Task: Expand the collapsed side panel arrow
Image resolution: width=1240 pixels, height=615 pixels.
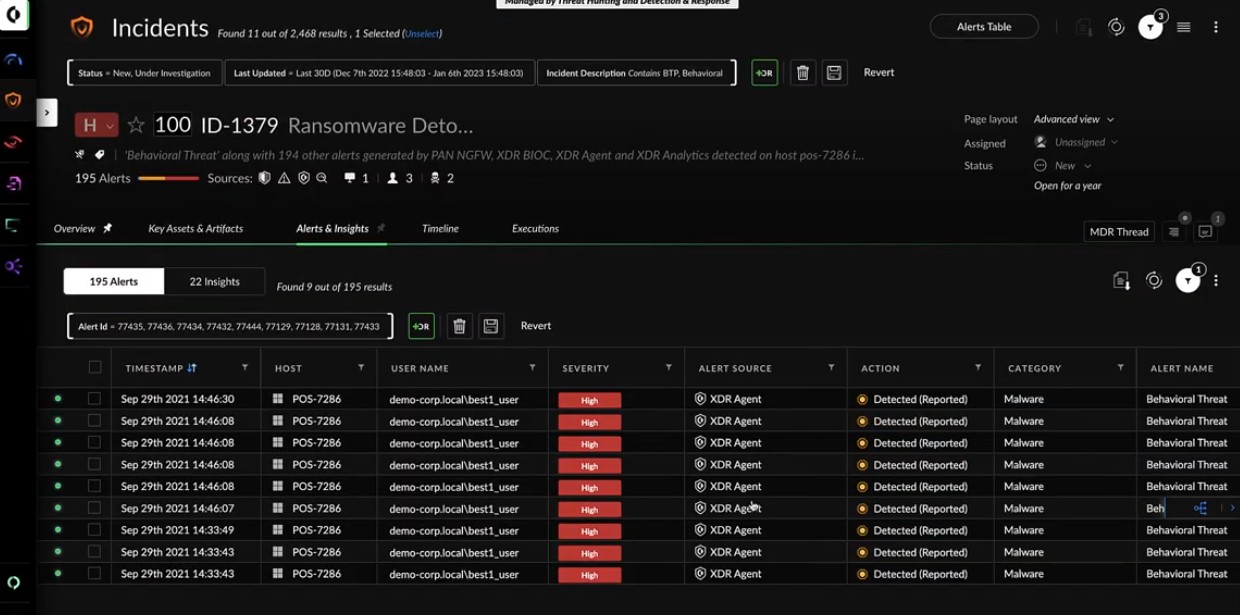Action: 47,112
